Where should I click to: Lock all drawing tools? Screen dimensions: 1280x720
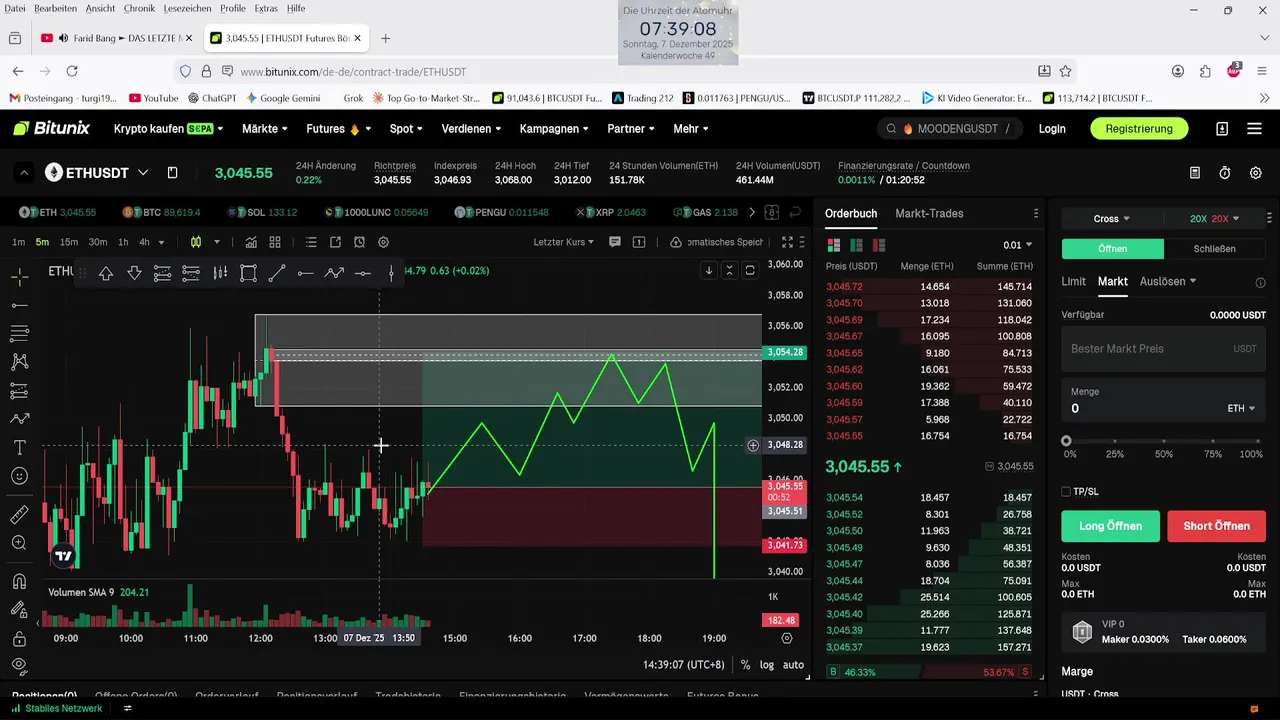coord(19,638)
